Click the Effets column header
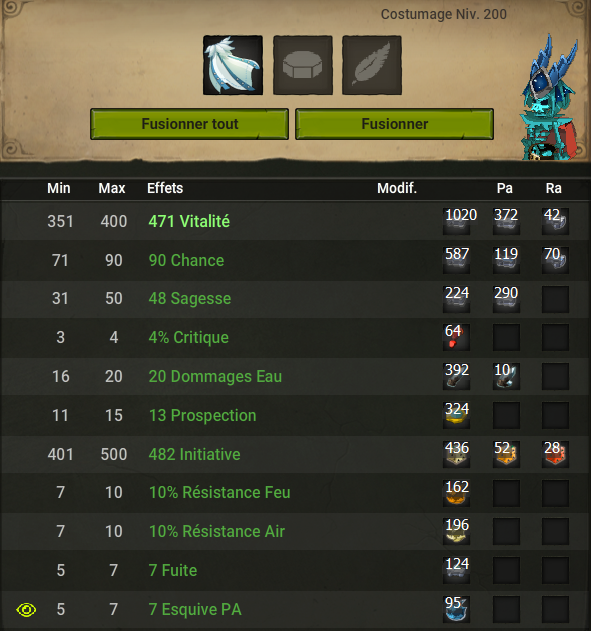This screenshot has width=591, height=631. pos(165,188)
